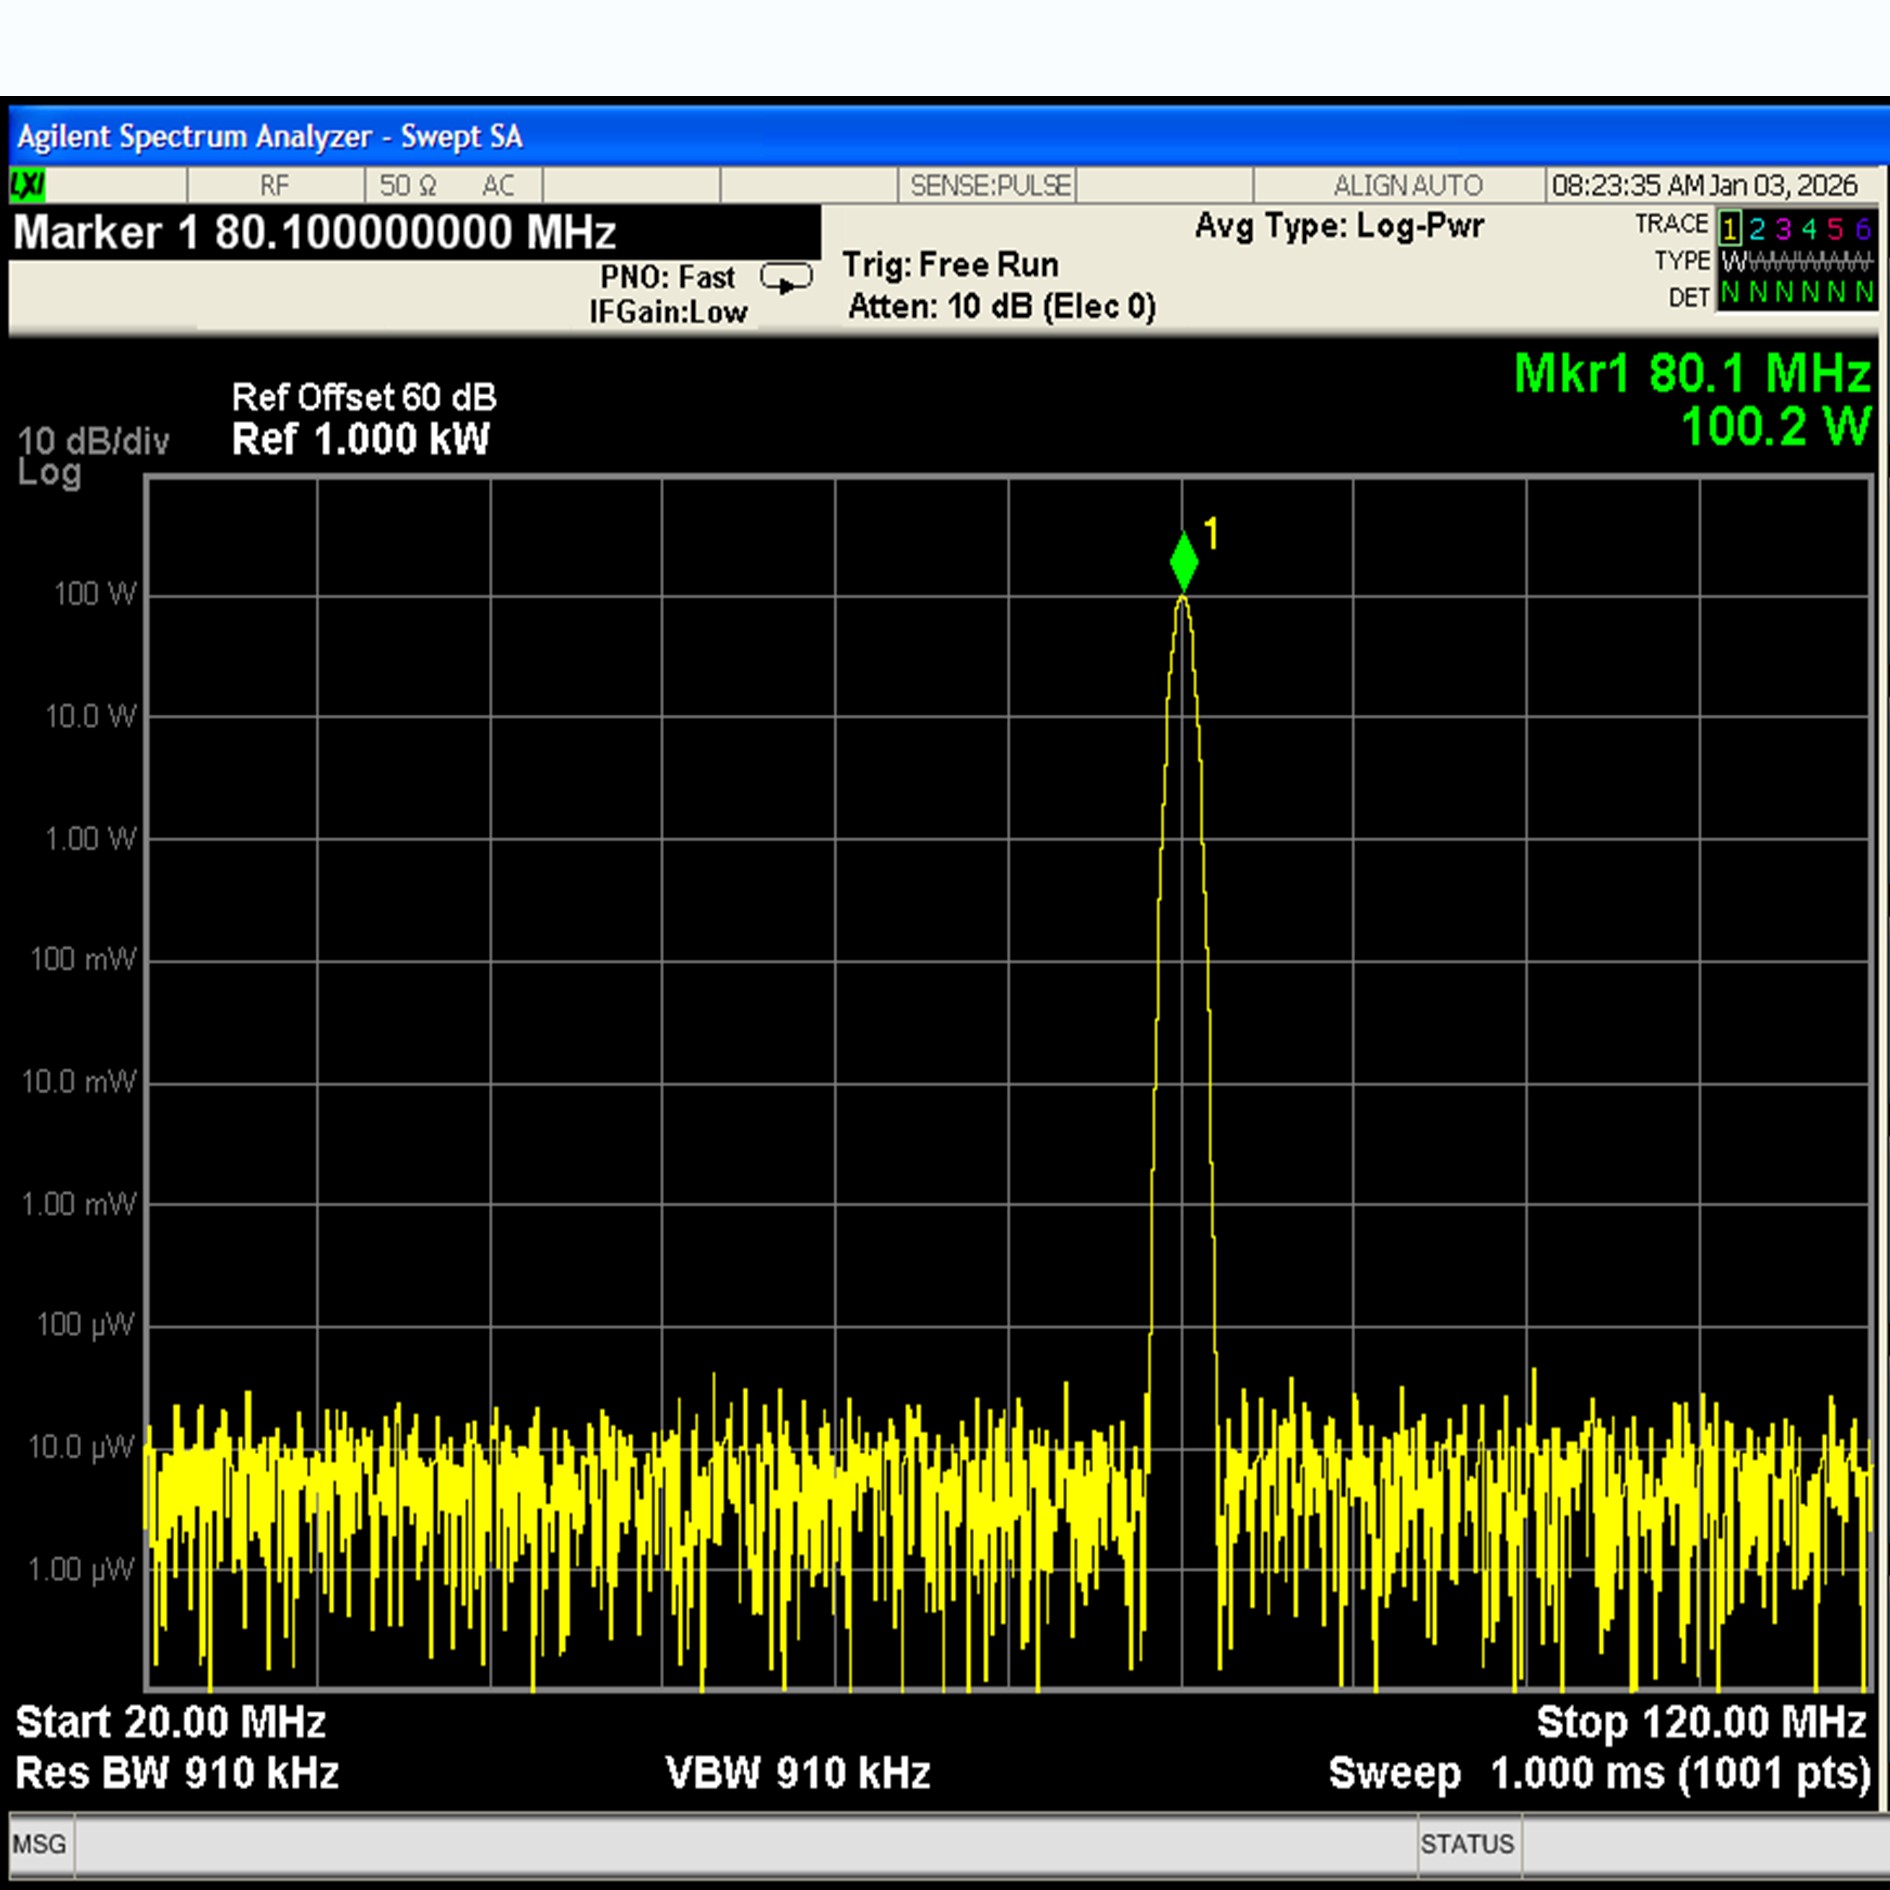Select trace number 1 indicator
The image size is (1890, 1890).
[x=1730, y=229]
